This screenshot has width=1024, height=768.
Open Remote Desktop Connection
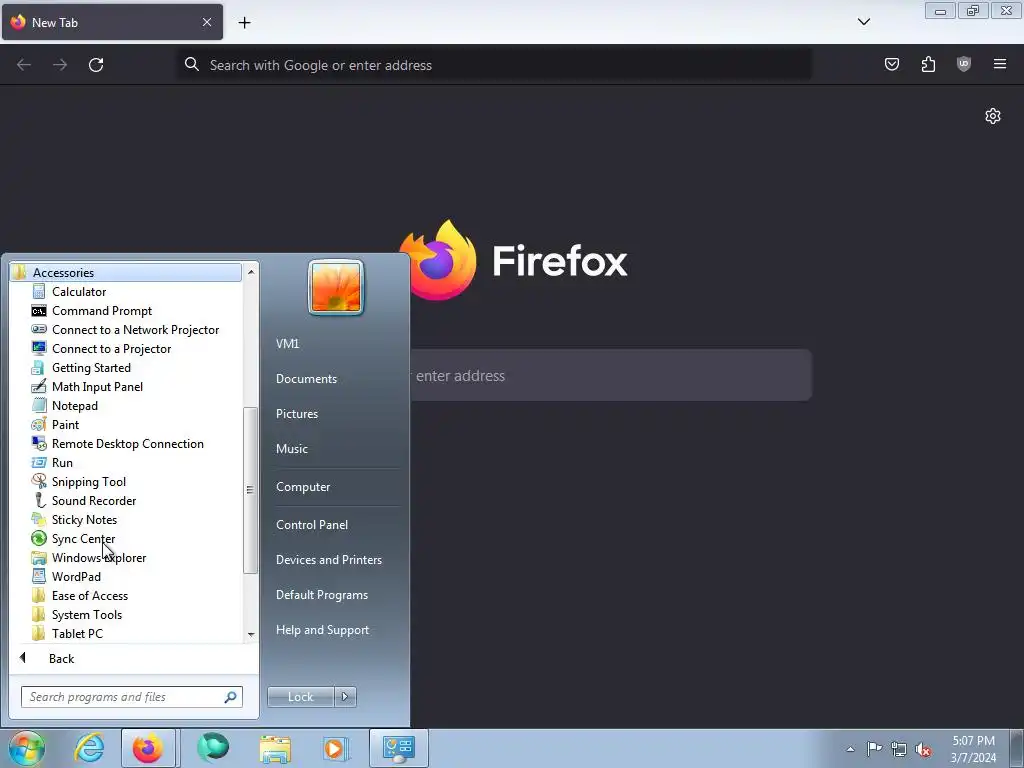click(118, 443)
